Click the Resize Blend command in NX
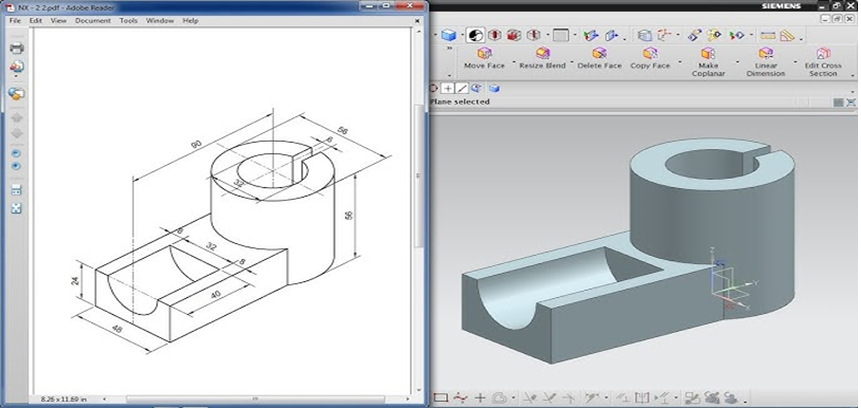This screenshot has width=861, height=408. pos(543,58)
